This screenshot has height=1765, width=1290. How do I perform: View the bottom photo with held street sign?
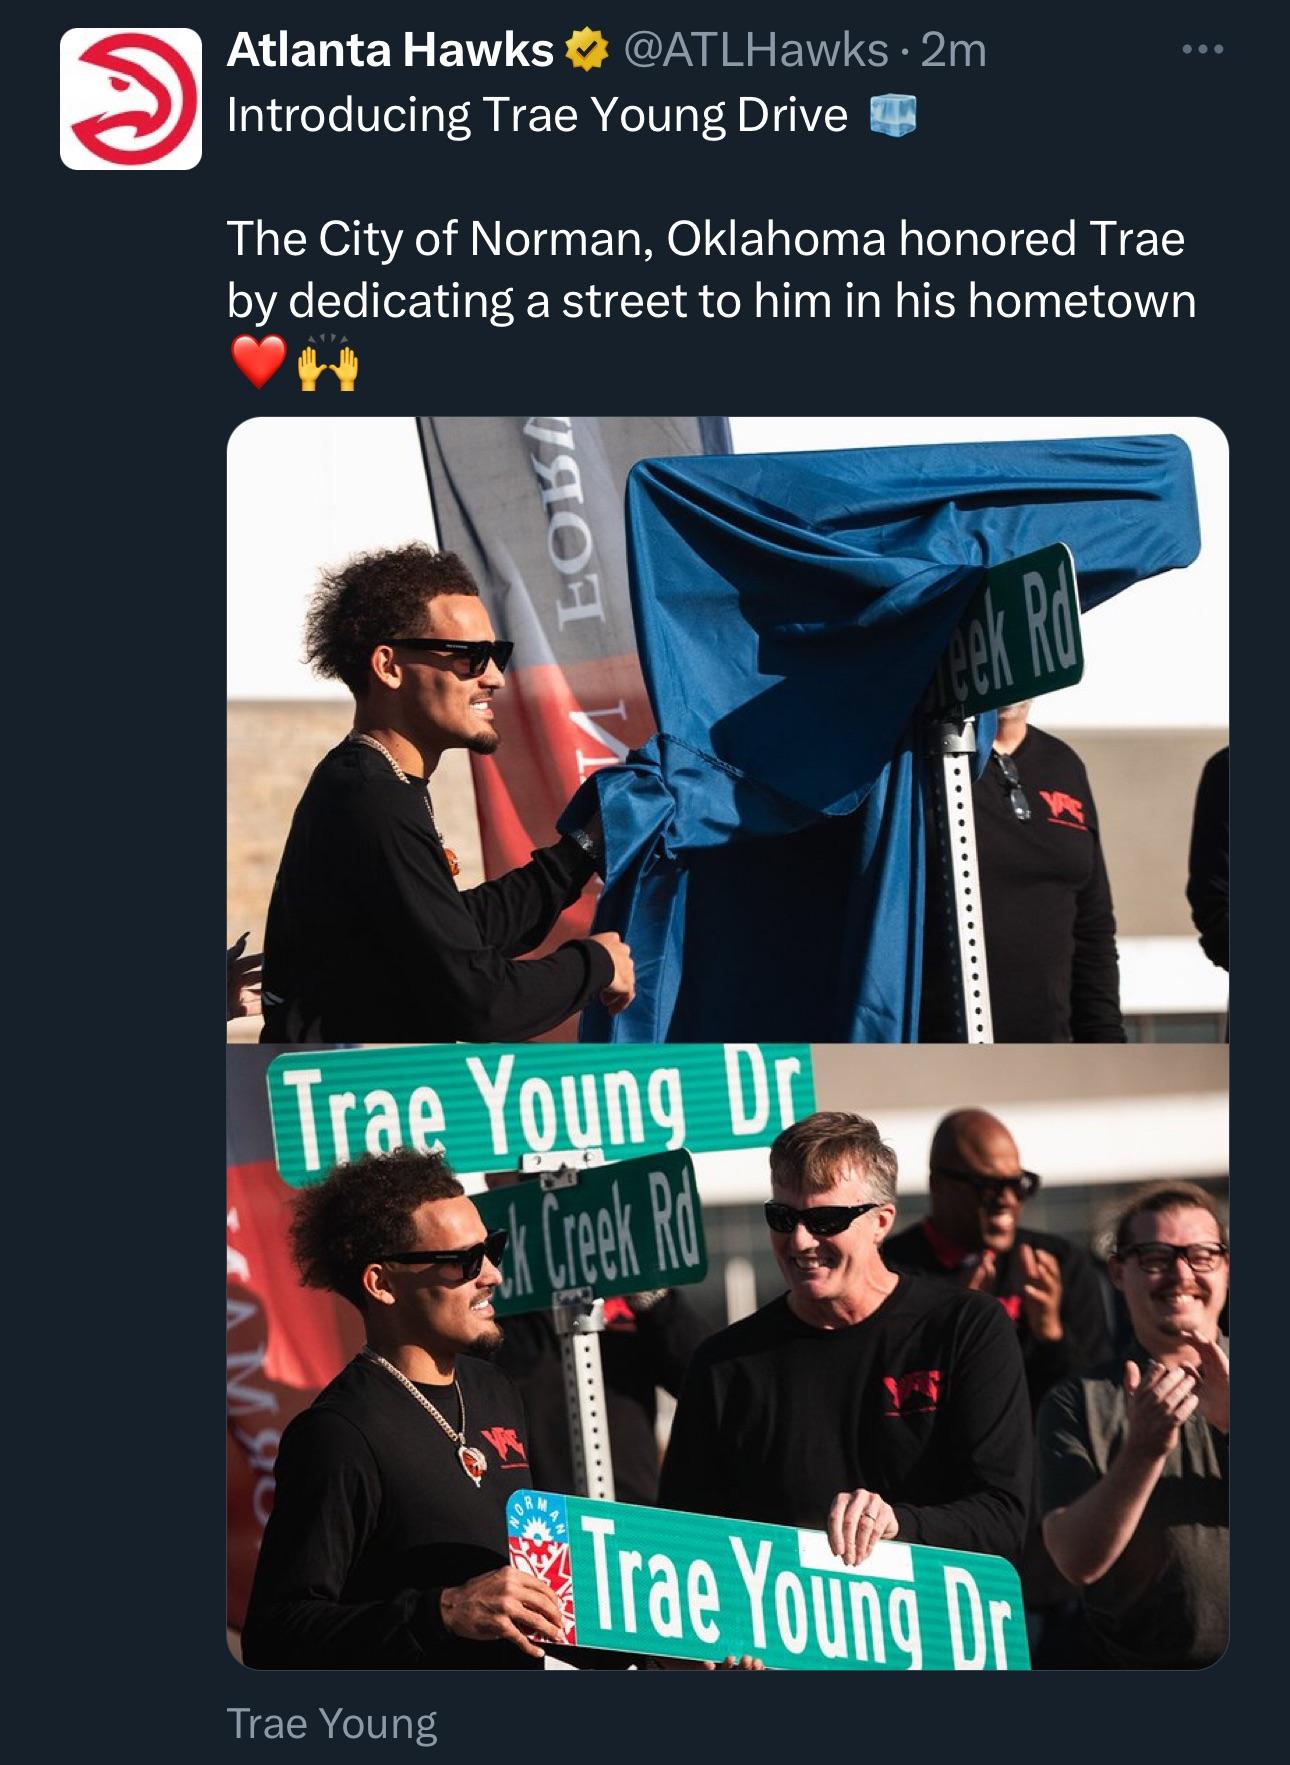pos(728,1356)
